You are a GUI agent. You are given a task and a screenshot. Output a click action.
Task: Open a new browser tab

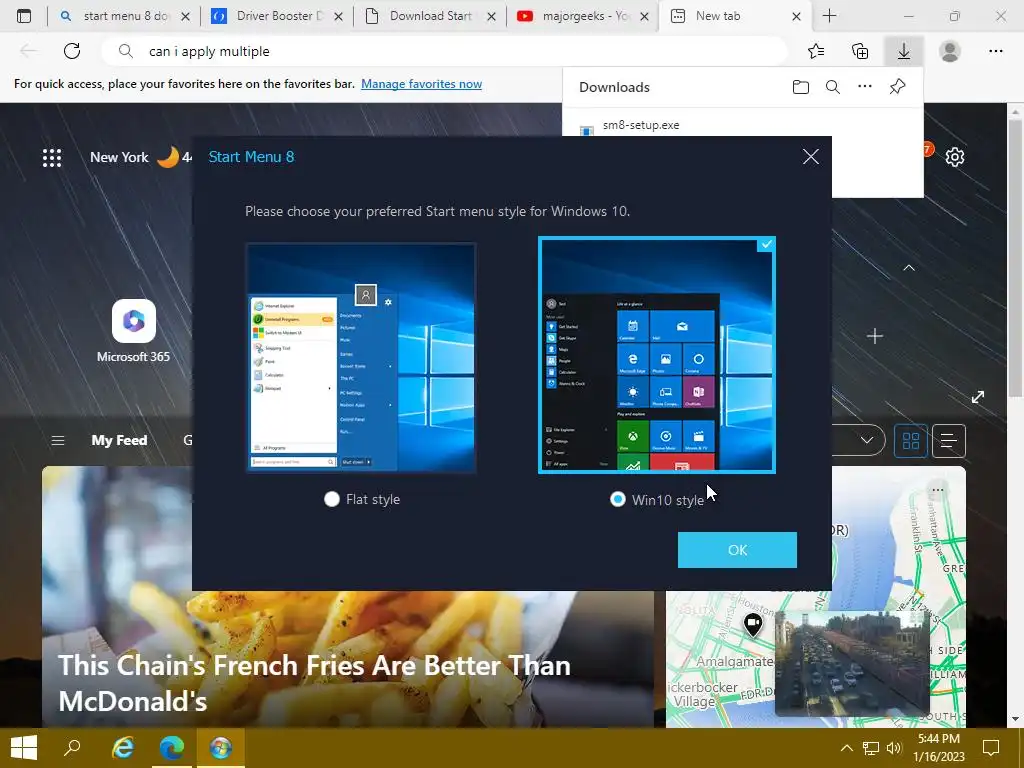coord(829,16)
